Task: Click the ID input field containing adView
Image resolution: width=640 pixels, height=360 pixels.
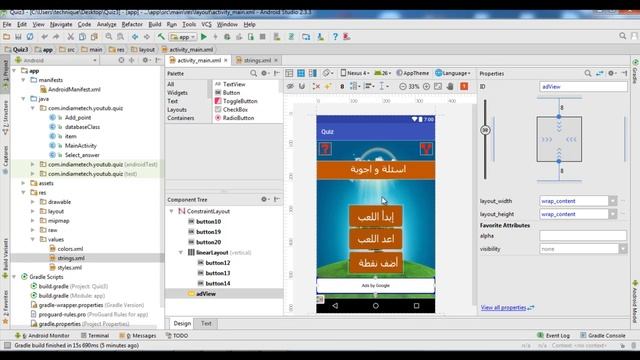Action: 583,87
